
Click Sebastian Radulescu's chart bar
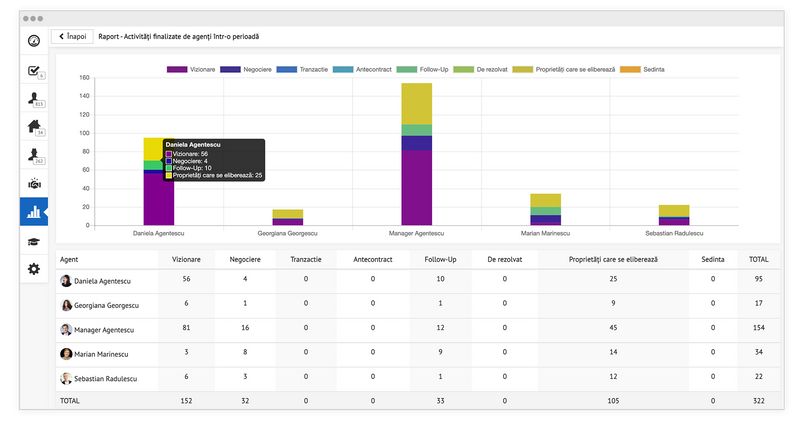coord(674,215)
